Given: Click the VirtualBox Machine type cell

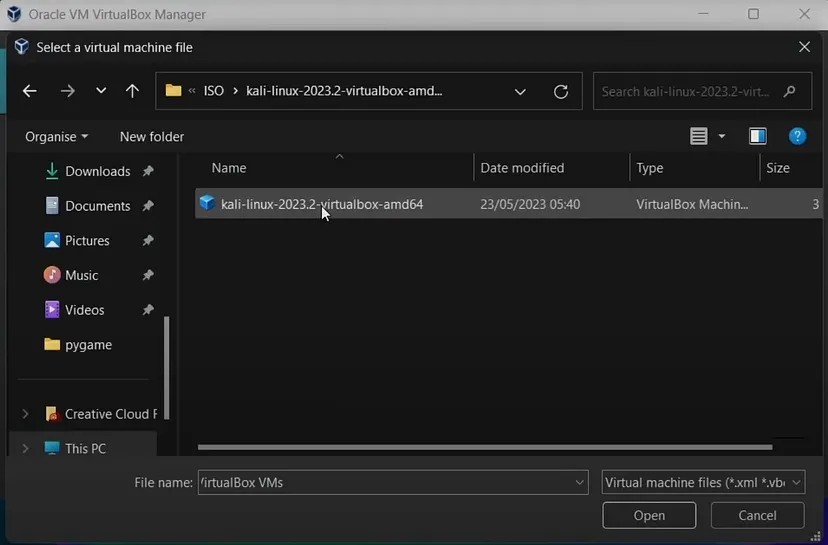Looking at the screenshot, I should click(x=692, y=204).
